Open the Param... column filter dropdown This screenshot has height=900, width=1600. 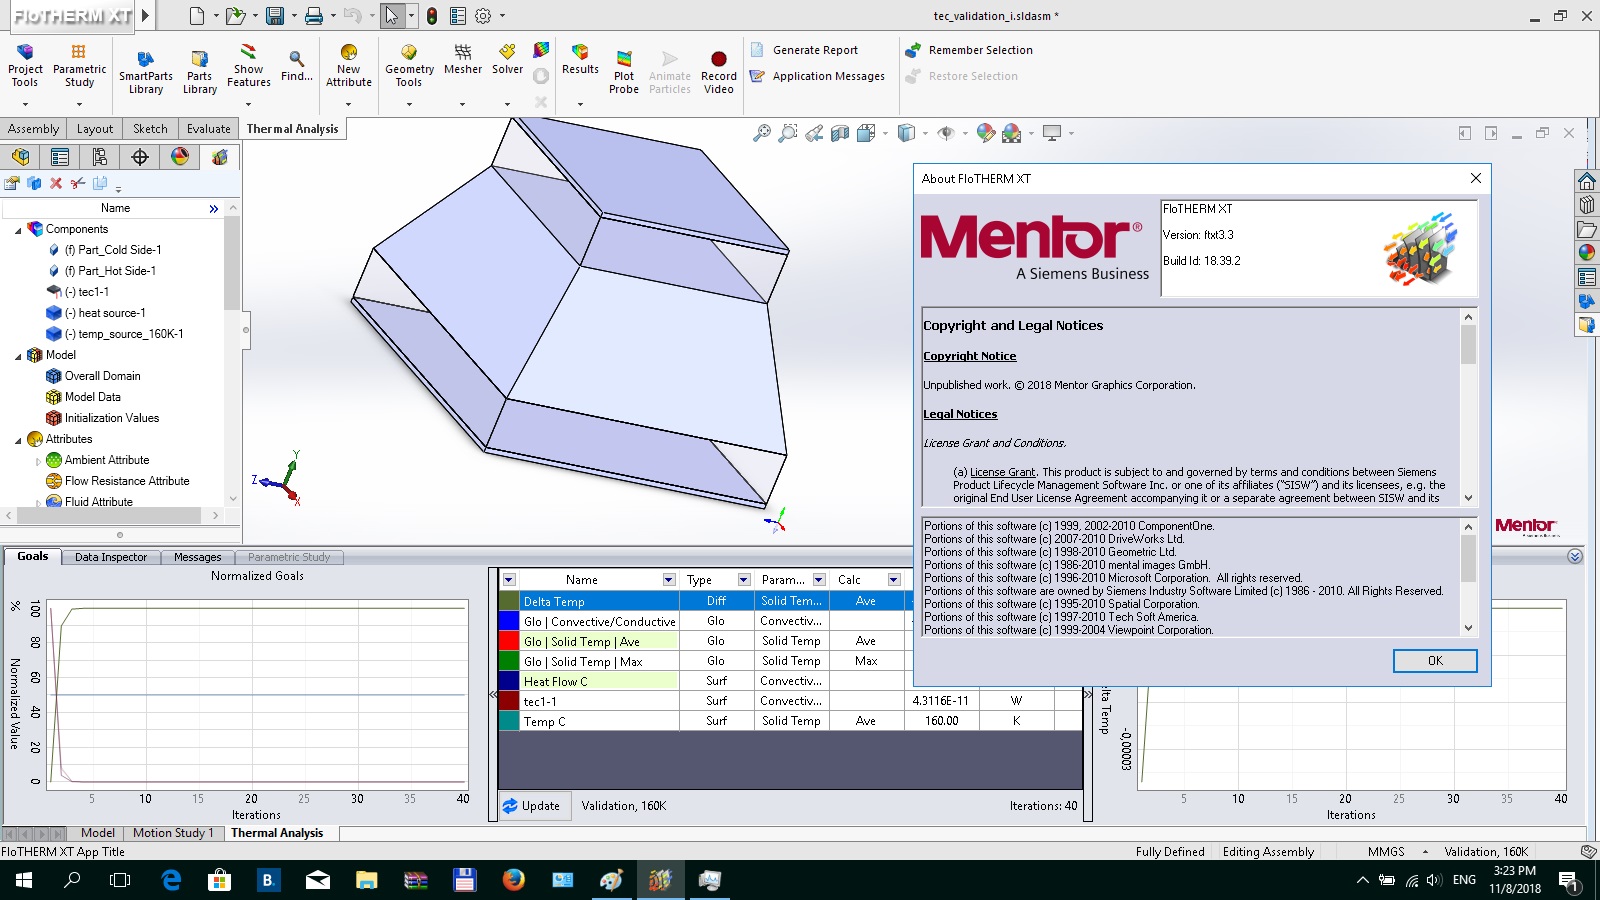pos(819,580)
